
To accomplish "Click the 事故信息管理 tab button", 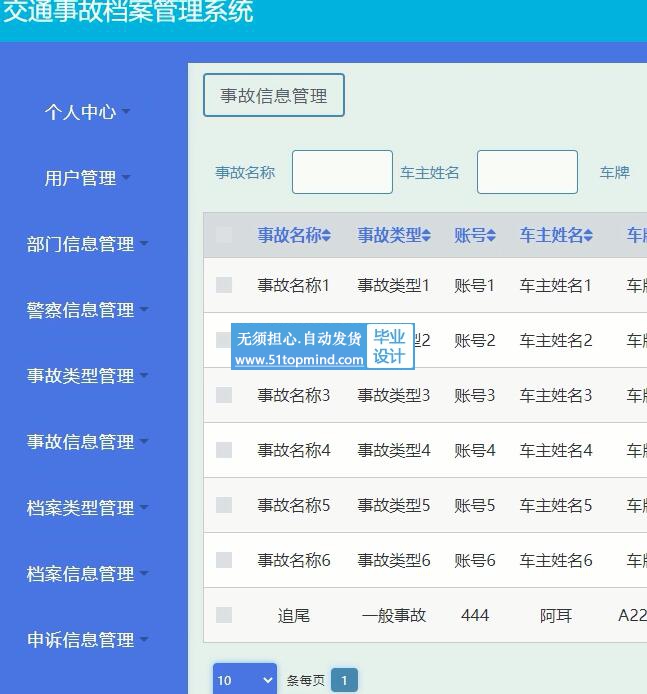I will click(x=274, y=96).
